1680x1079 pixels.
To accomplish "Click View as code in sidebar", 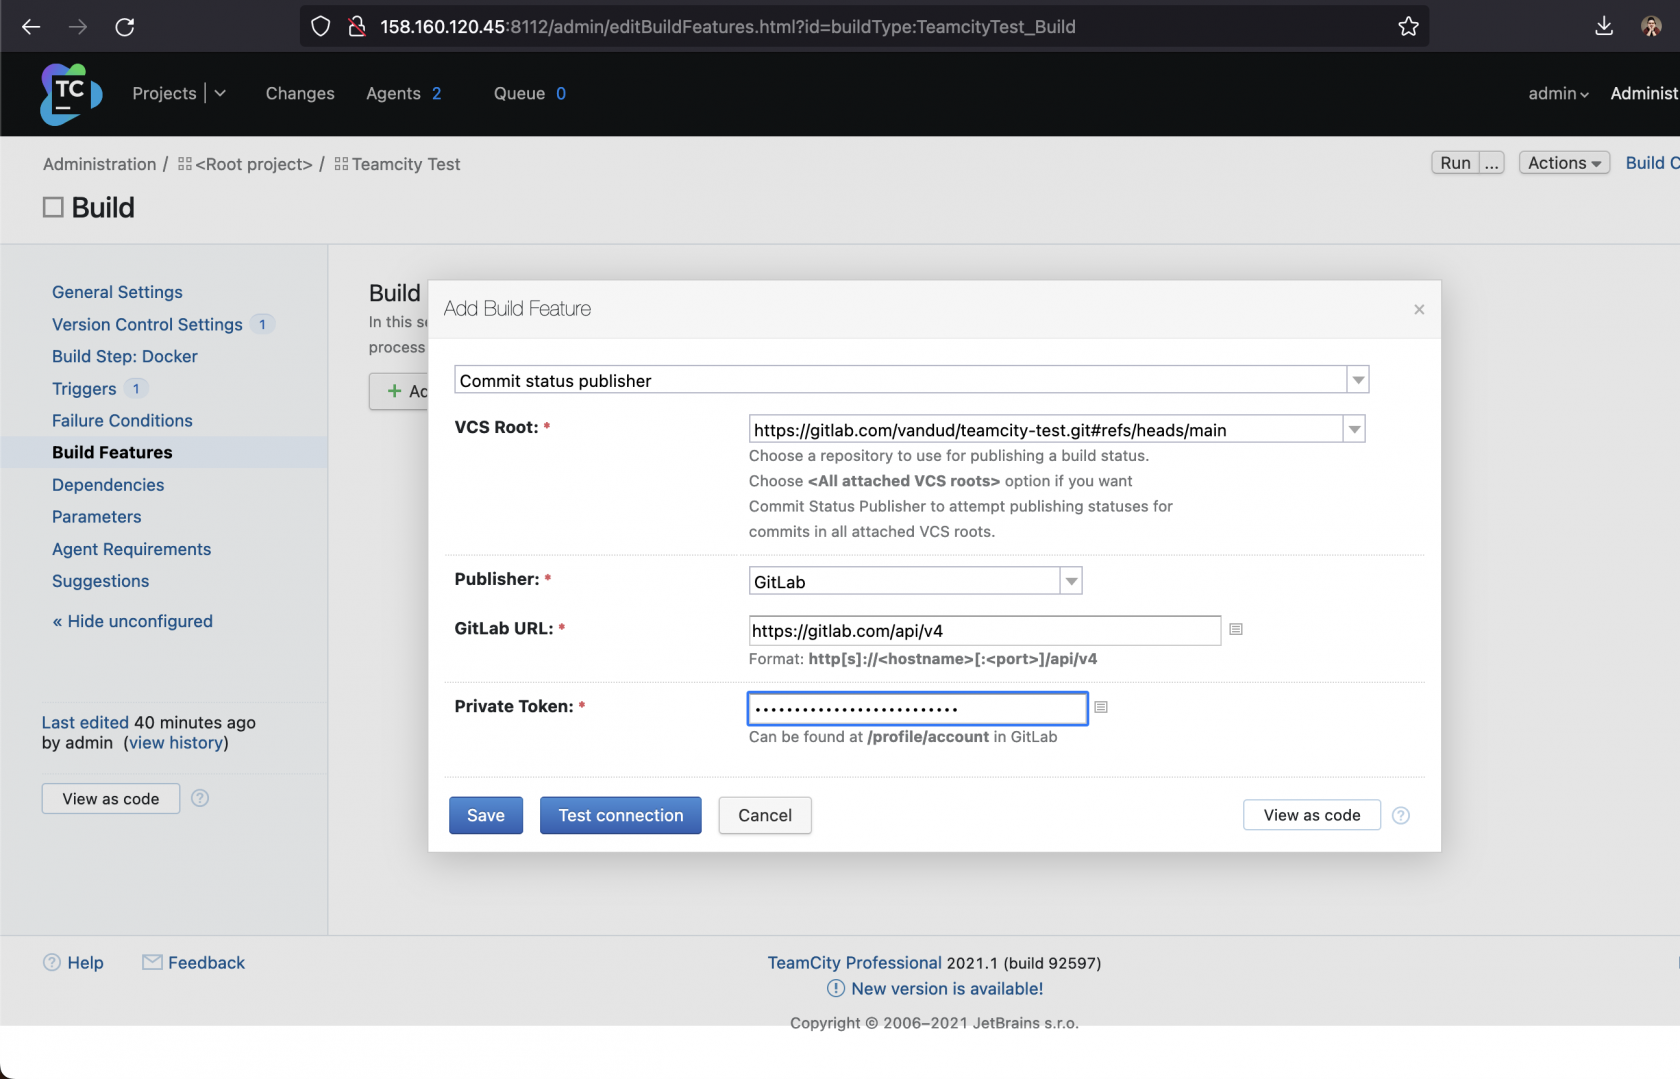I will (111, 798).
